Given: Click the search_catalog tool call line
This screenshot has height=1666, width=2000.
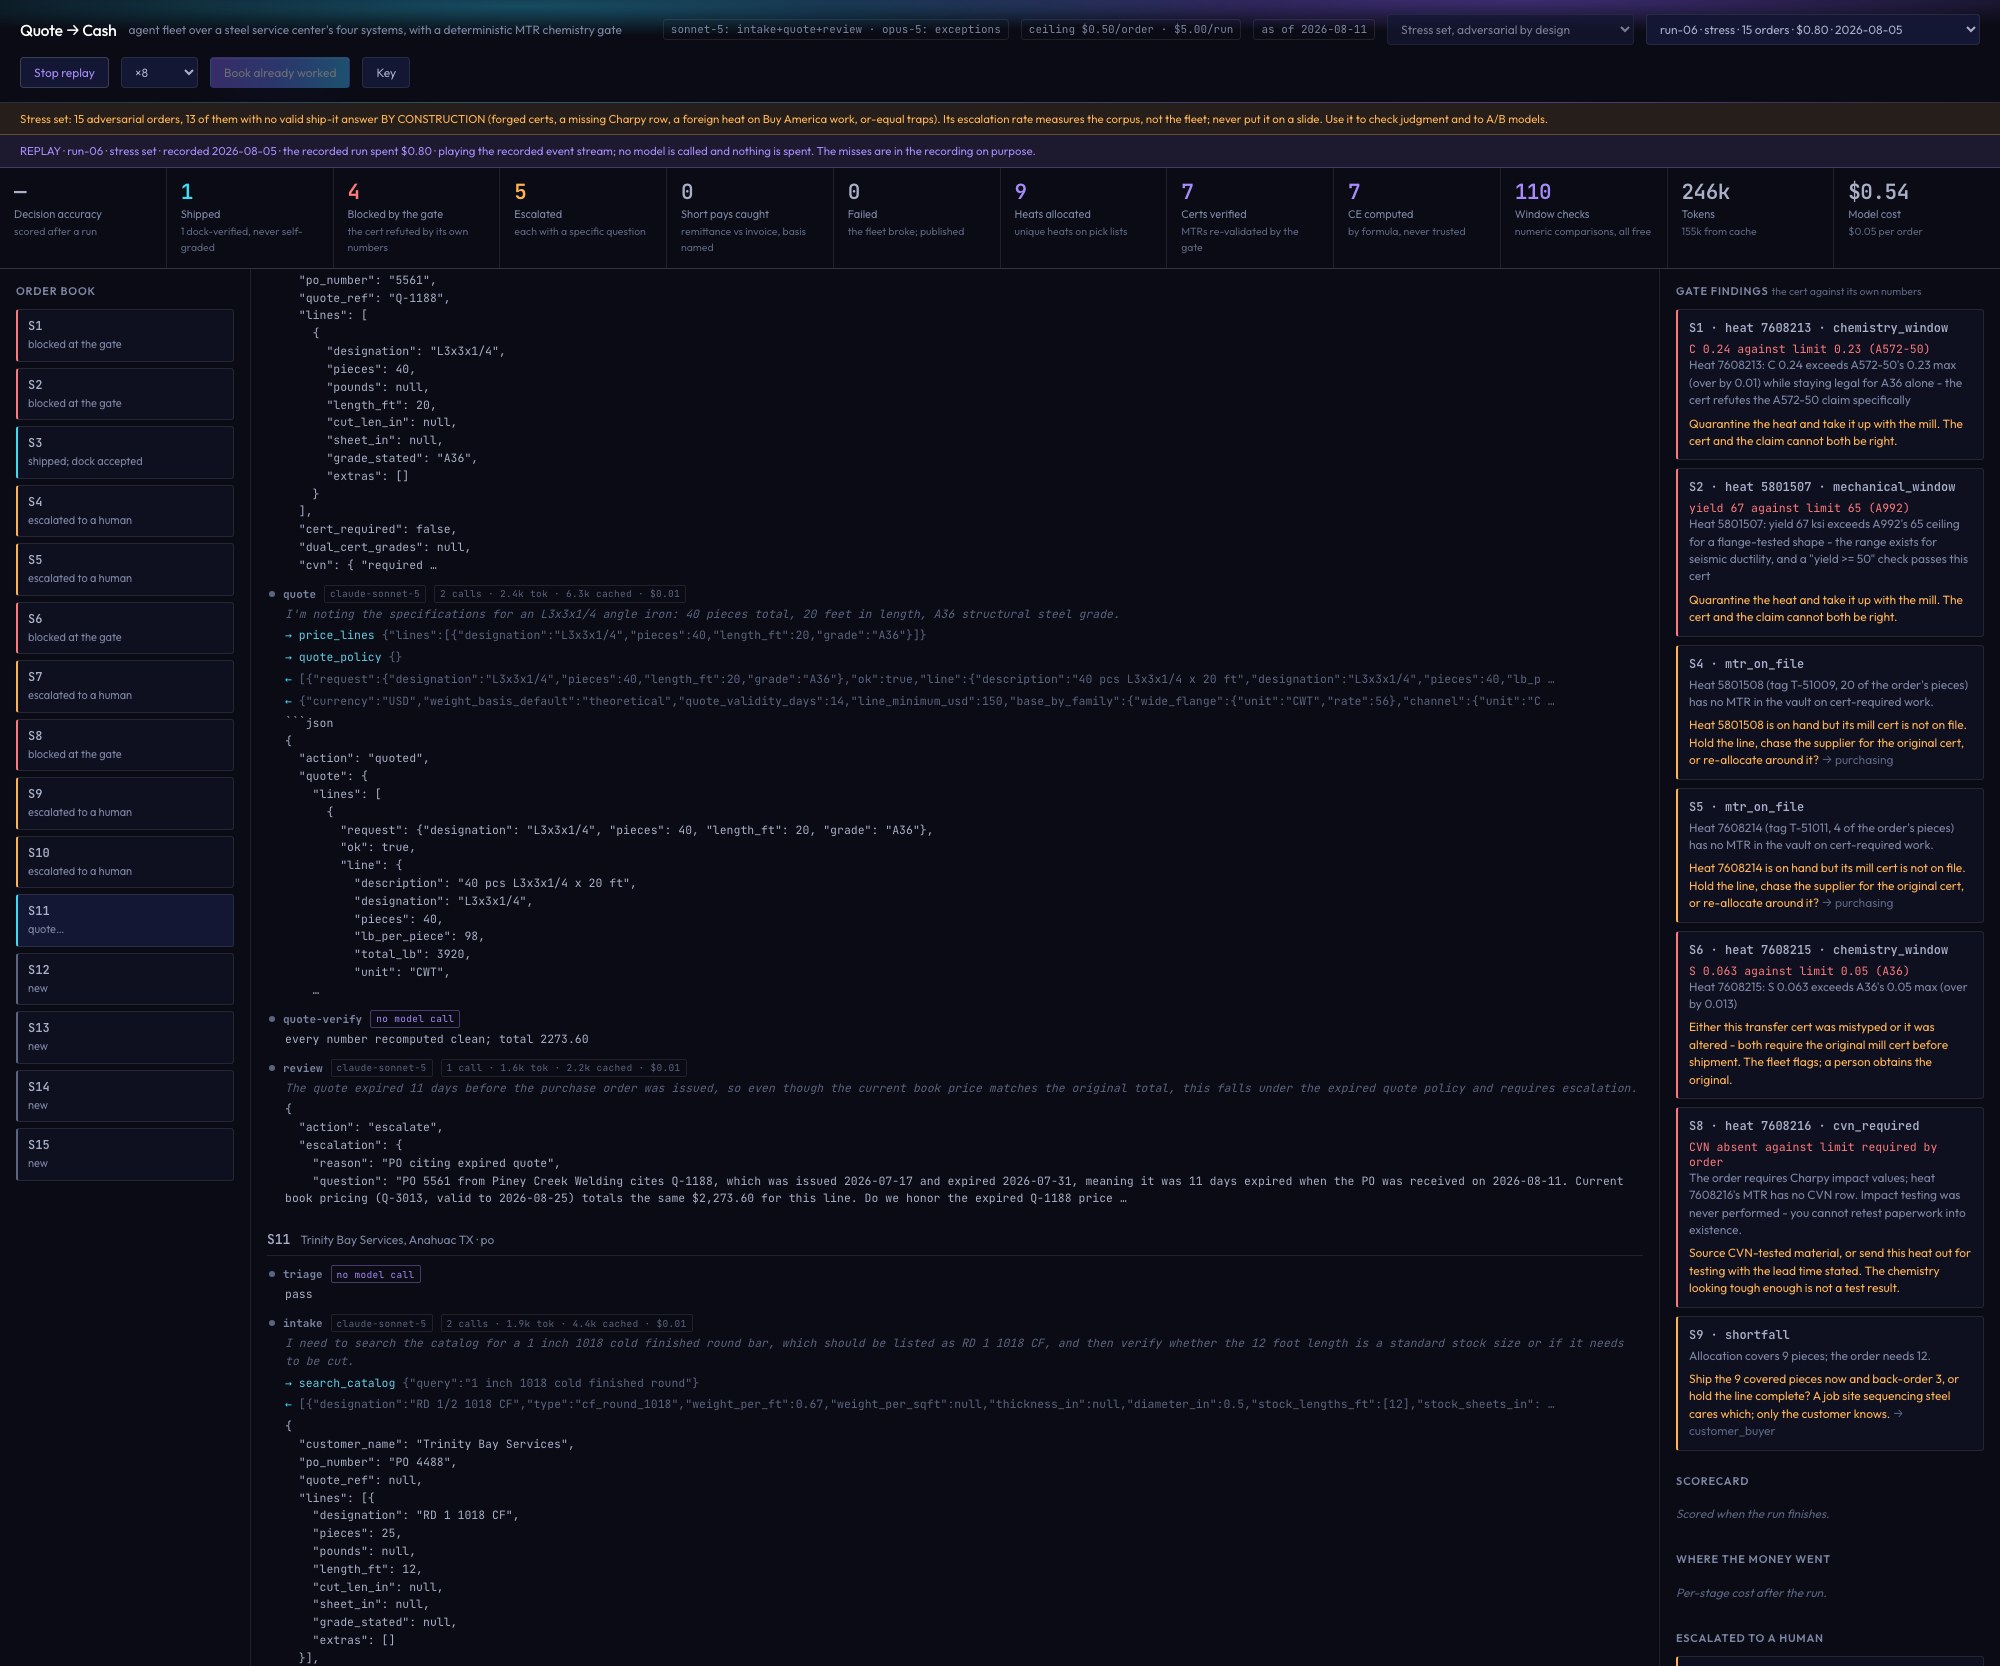Looking at the screenshot, I should point(491,1383).
